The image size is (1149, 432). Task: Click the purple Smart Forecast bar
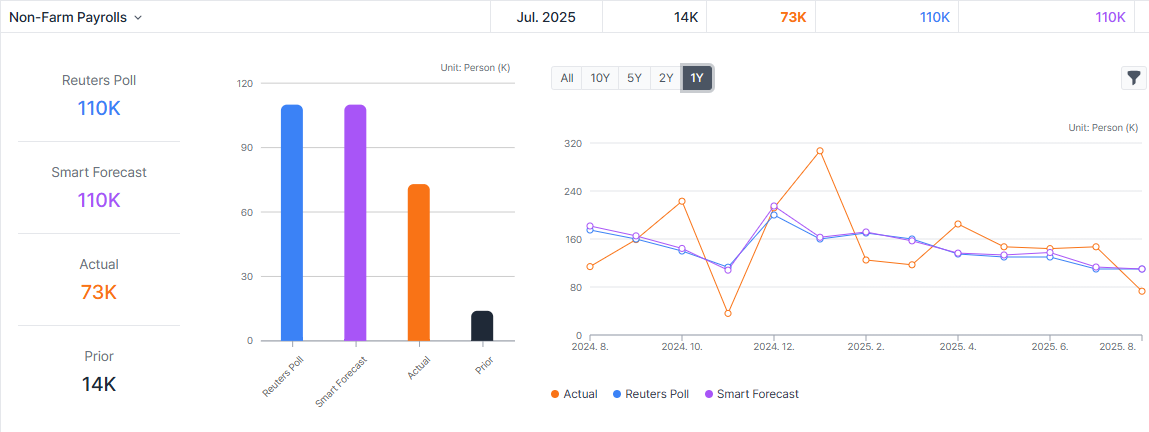click(355, 222)
